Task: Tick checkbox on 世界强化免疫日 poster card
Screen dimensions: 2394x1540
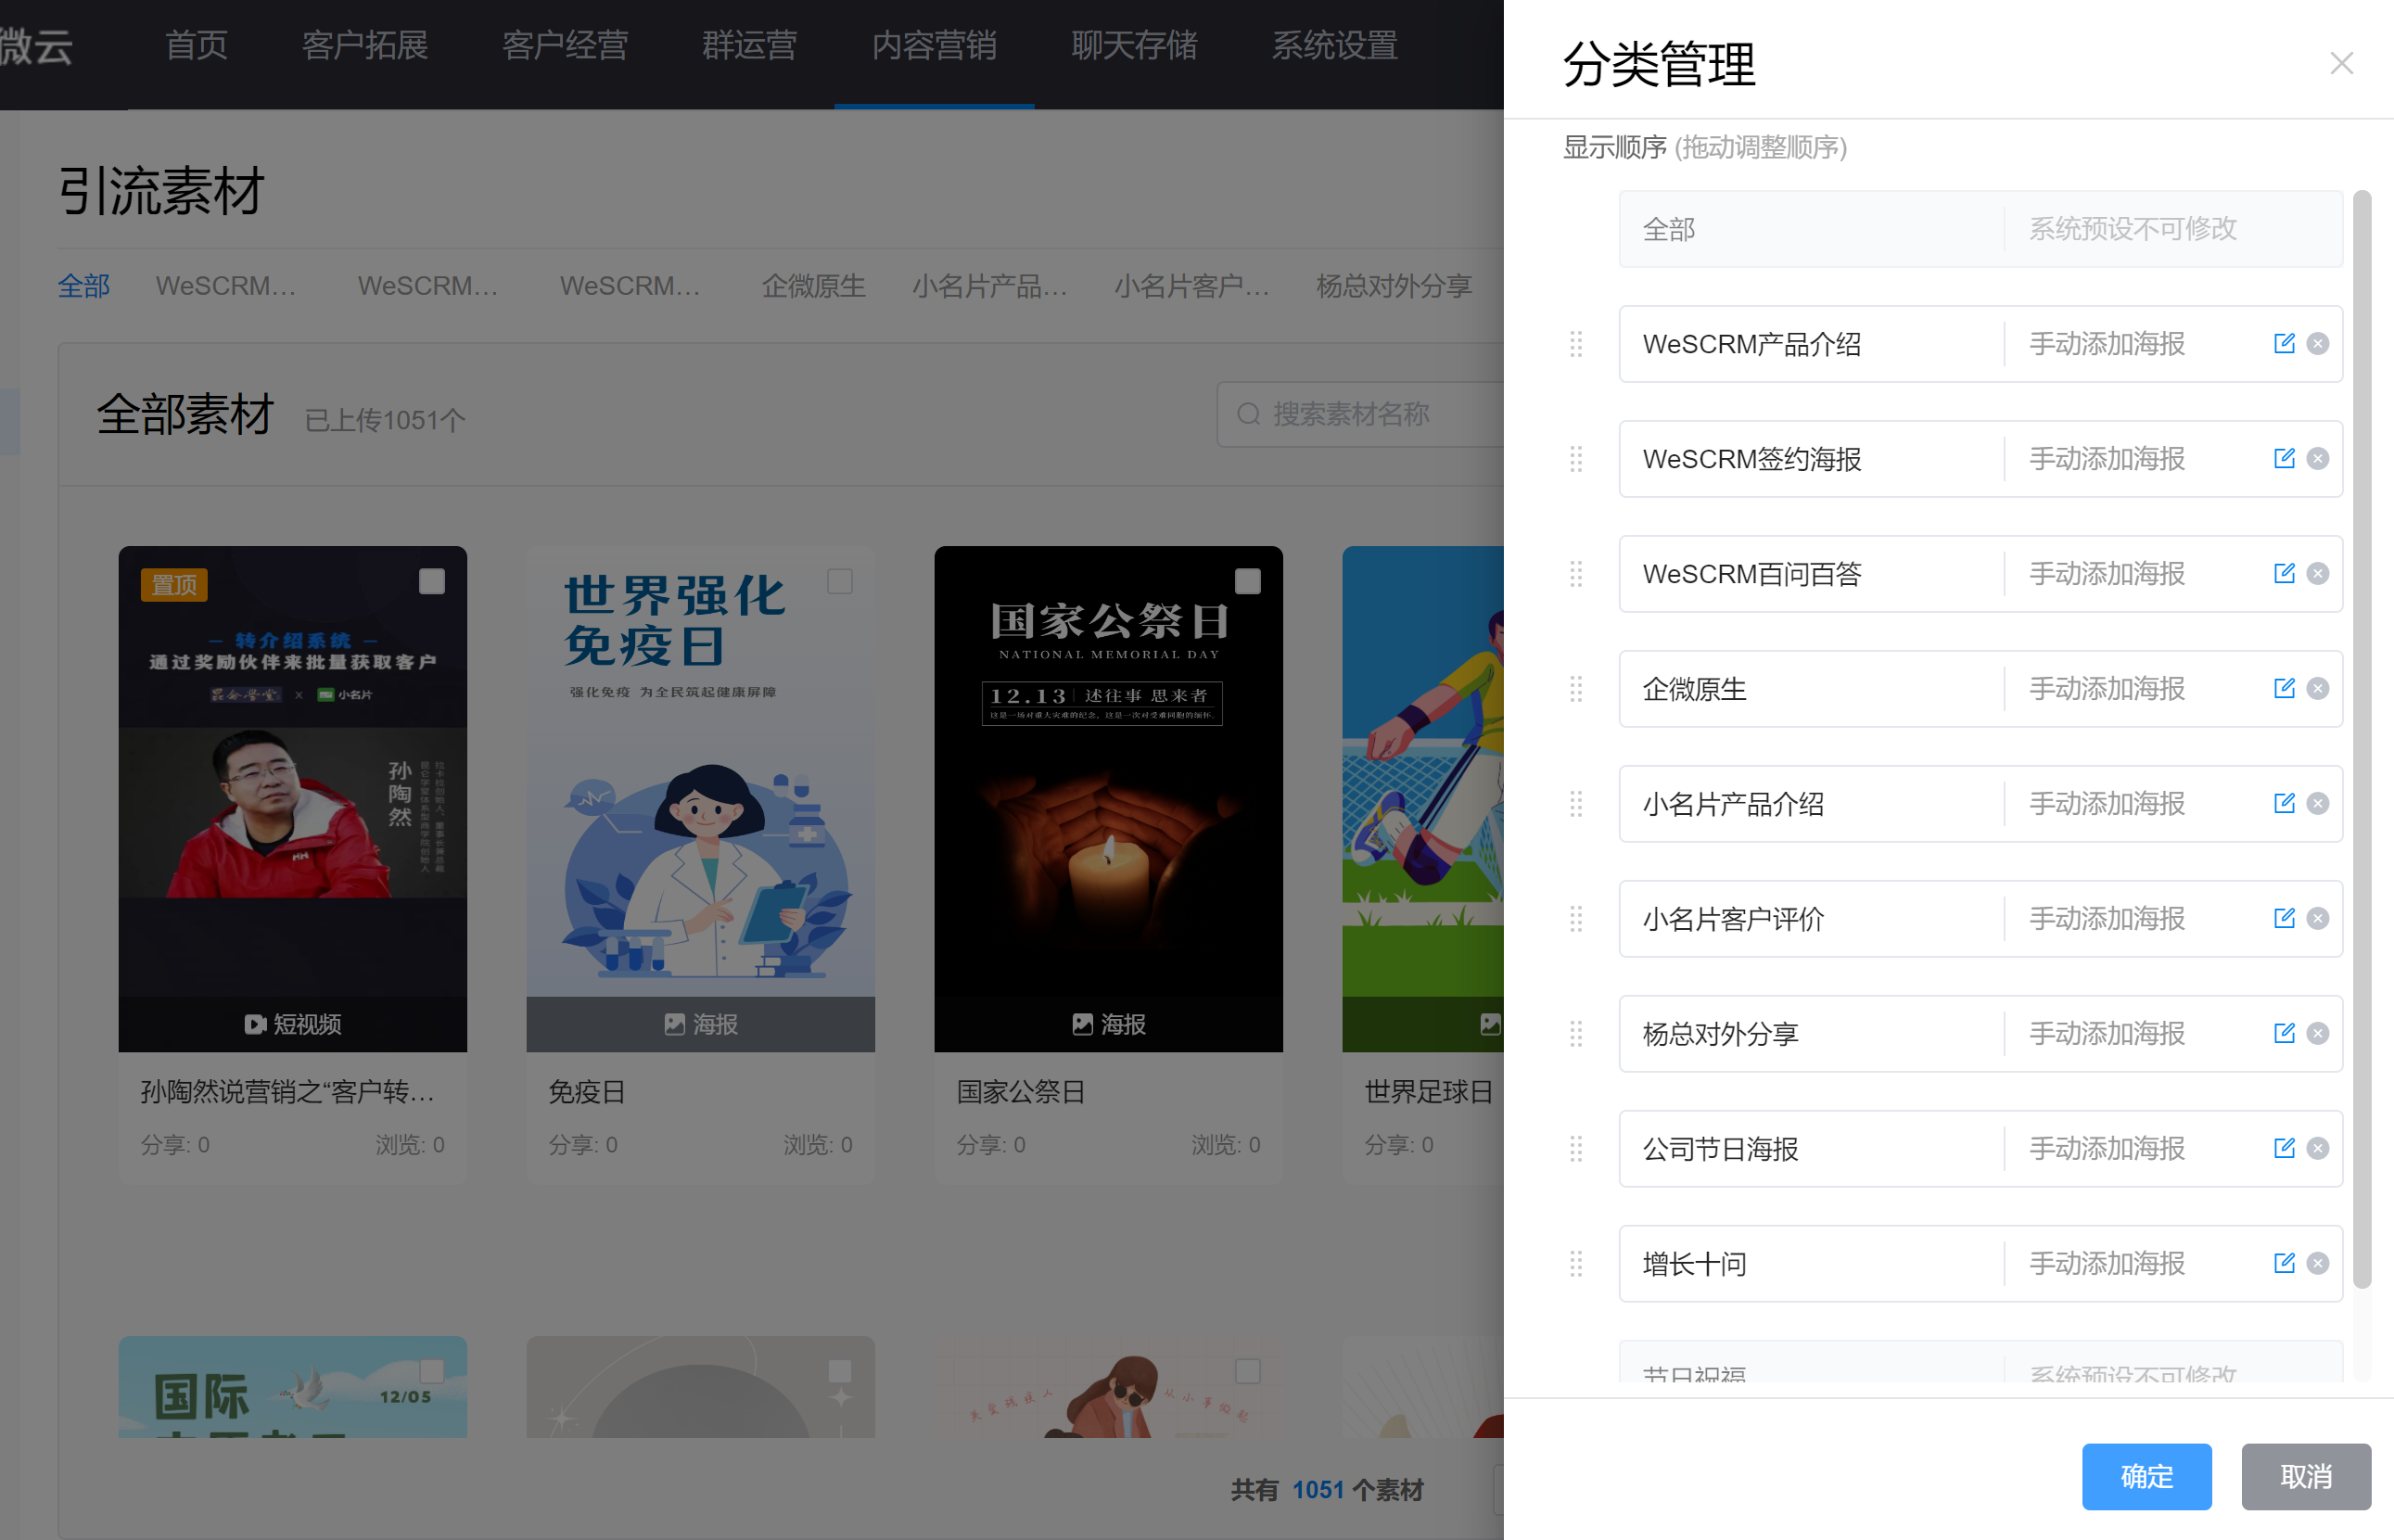Action: tap(839, 581)
